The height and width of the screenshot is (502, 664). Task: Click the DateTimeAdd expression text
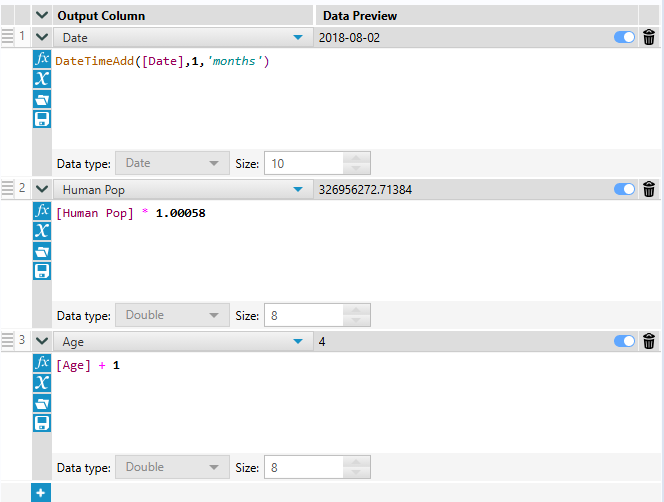click(x=162, y=61)
